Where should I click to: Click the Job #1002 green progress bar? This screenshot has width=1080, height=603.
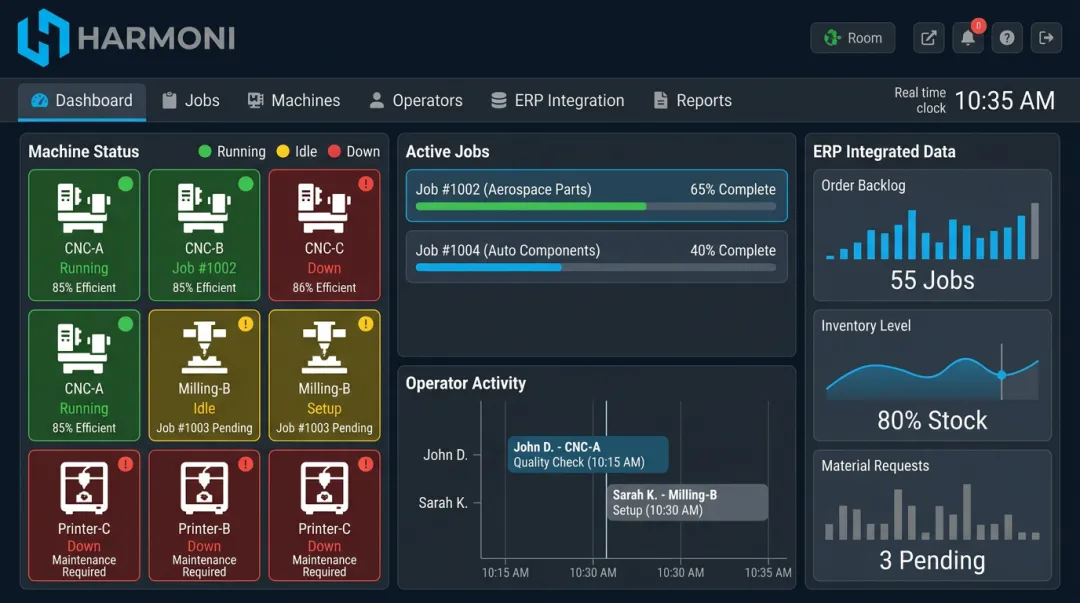pos(531,206)
